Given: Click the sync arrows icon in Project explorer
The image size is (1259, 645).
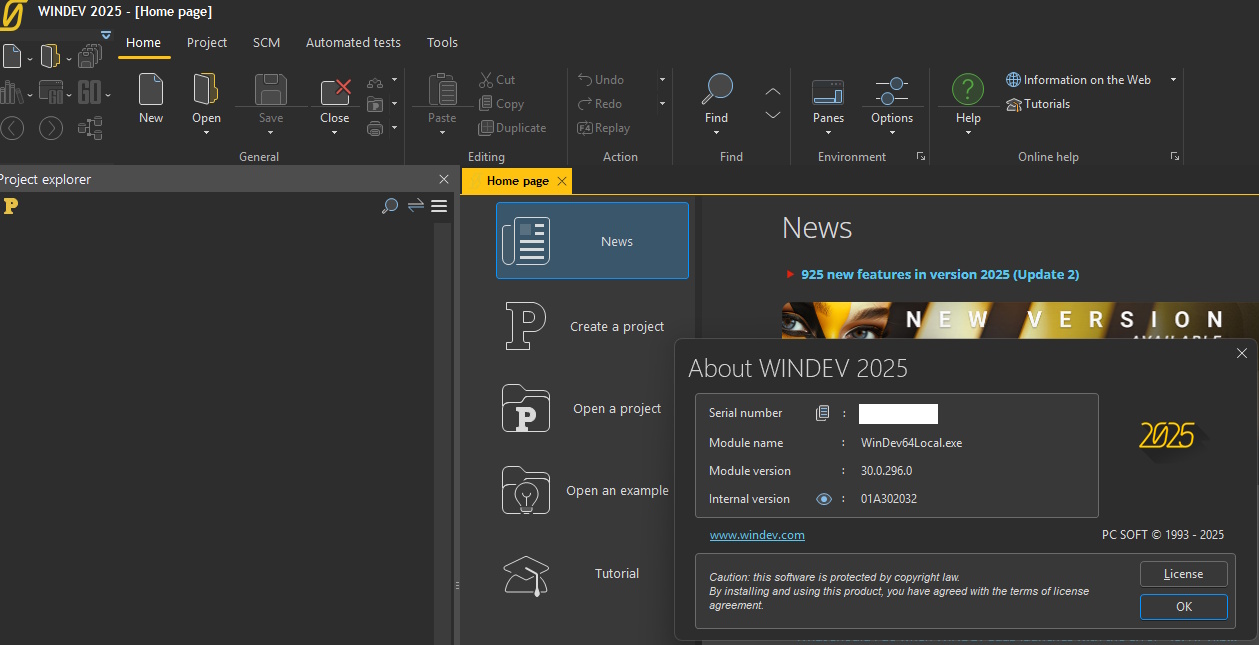Looking at the screenshot, I should 416,206.
